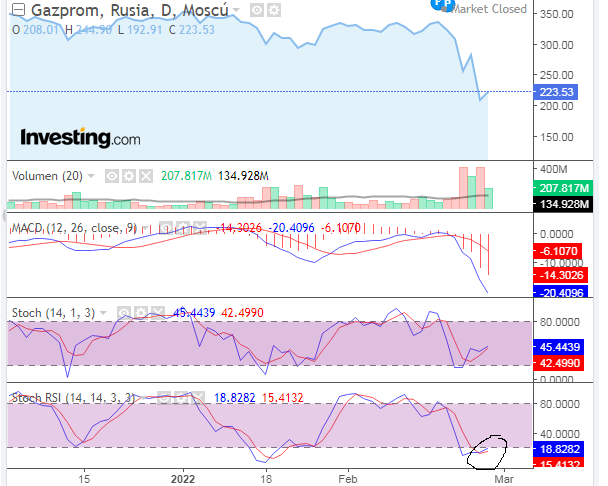608x486 pixels.
Task: Open Stoch (14, 1, 3) dropdown arrow
Action: (103, 313)
